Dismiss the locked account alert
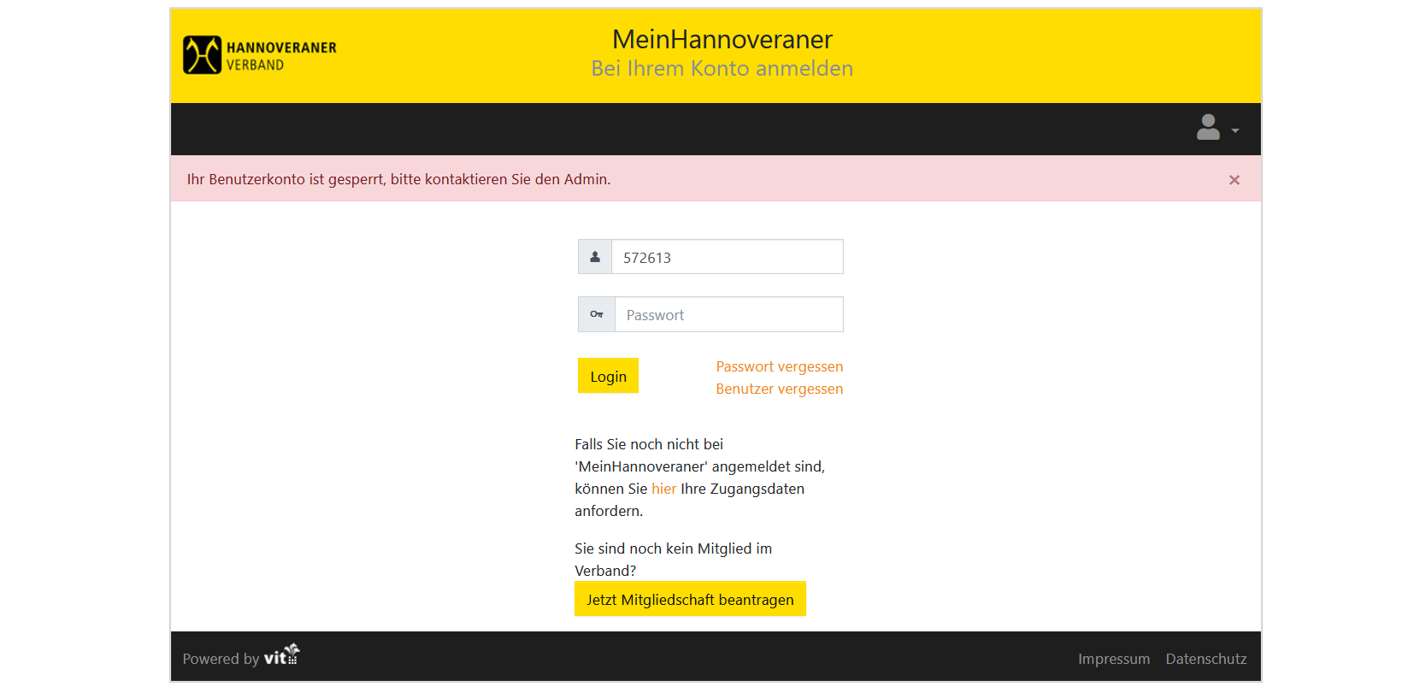The height and width of the screenshot is (689, 1424). [1234, 180]
